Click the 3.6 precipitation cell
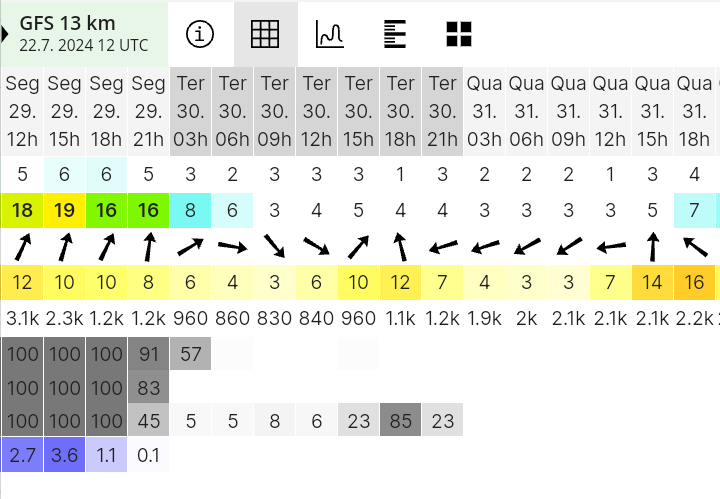This screenshot has height=499, width=720. (64, 455)
